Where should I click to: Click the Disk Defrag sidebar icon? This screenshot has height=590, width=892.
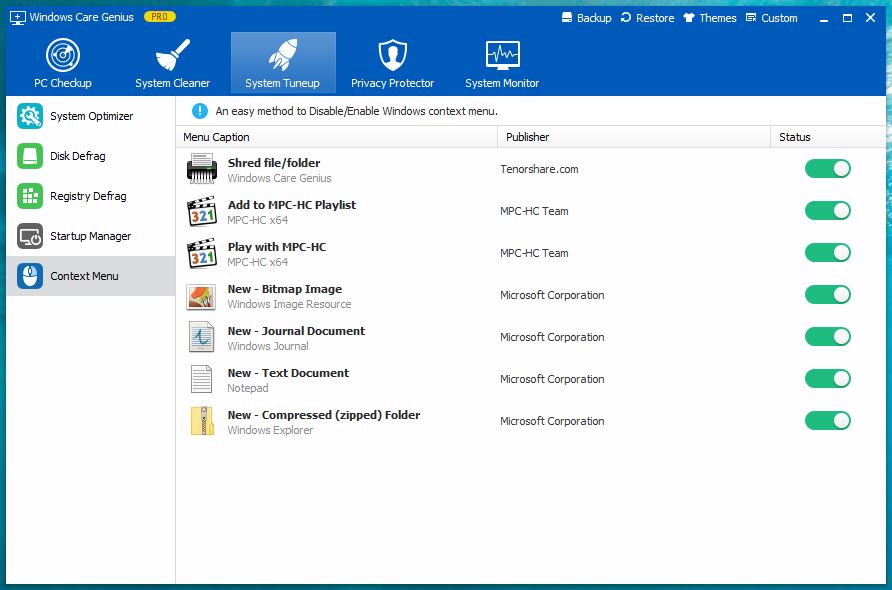tap(30, 156)
